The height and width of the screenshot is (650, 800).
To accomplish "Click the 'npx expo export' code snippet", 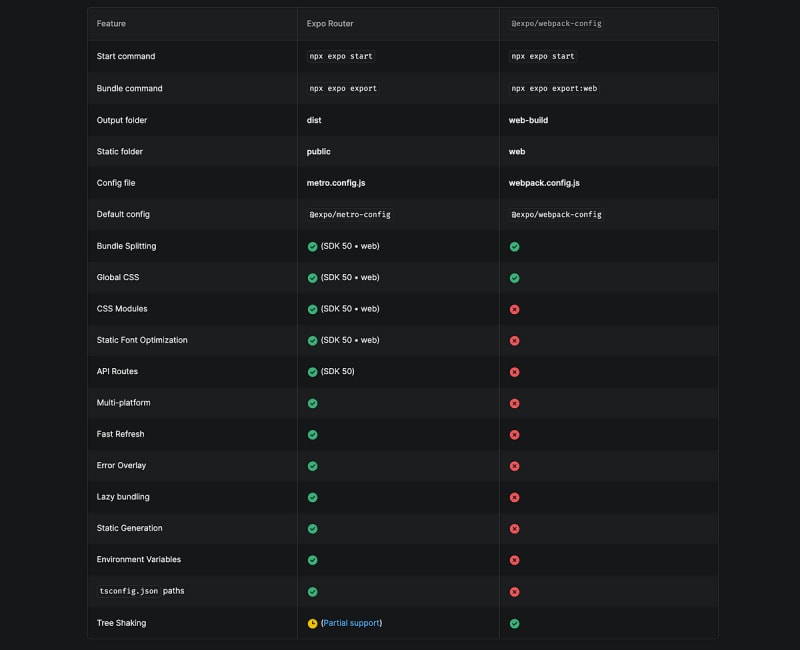I will [343, 88].
